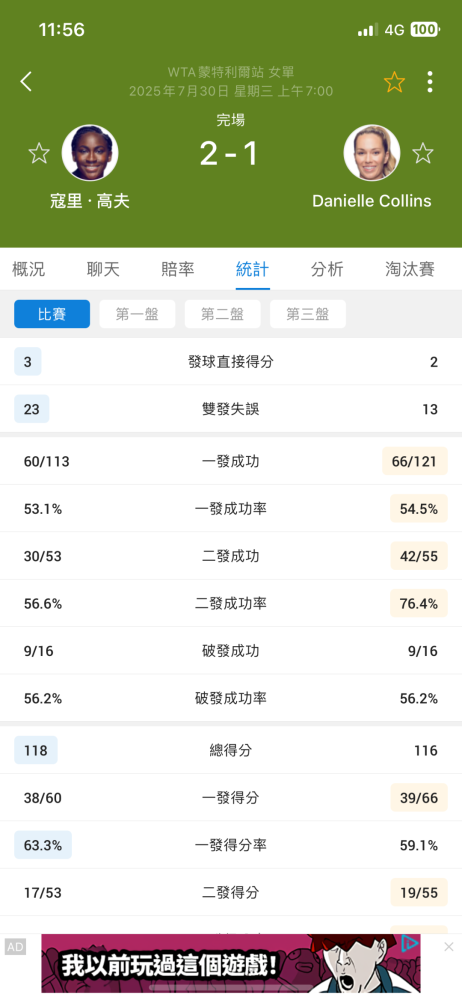Go to the 淘汰賽 tab
Screen dimensions: 462x1000
(x=410, y=269)
